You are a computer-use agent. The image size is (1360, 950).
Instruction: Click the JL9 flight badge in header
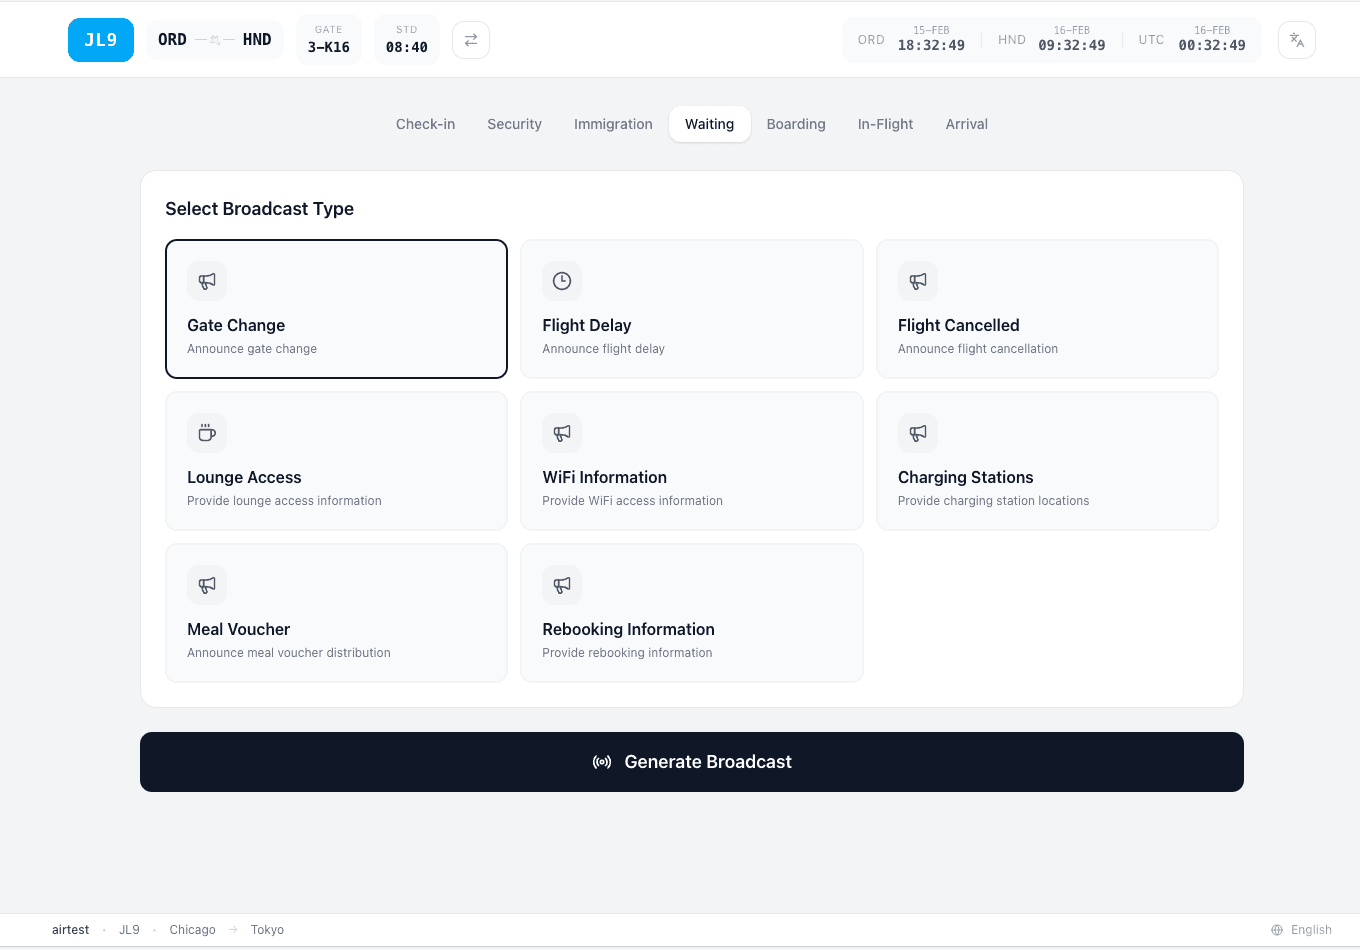coord(100,39)
